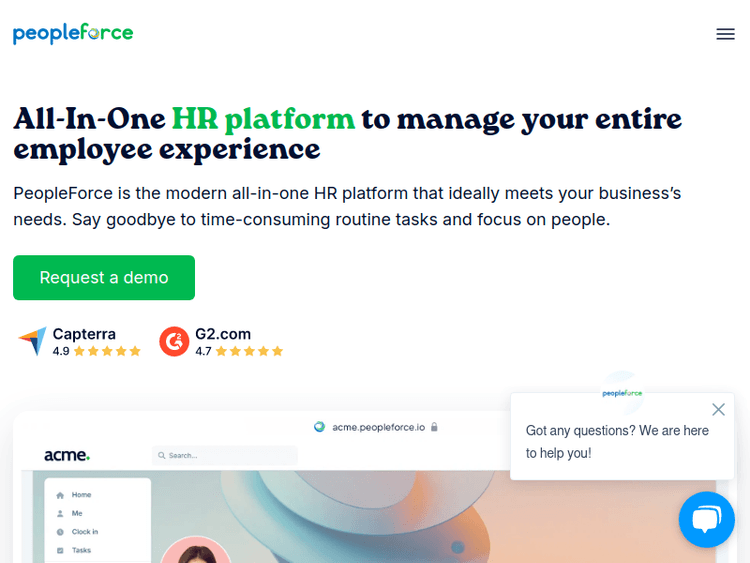
Task: Click the Capterra logo icon
Action: 32,342
